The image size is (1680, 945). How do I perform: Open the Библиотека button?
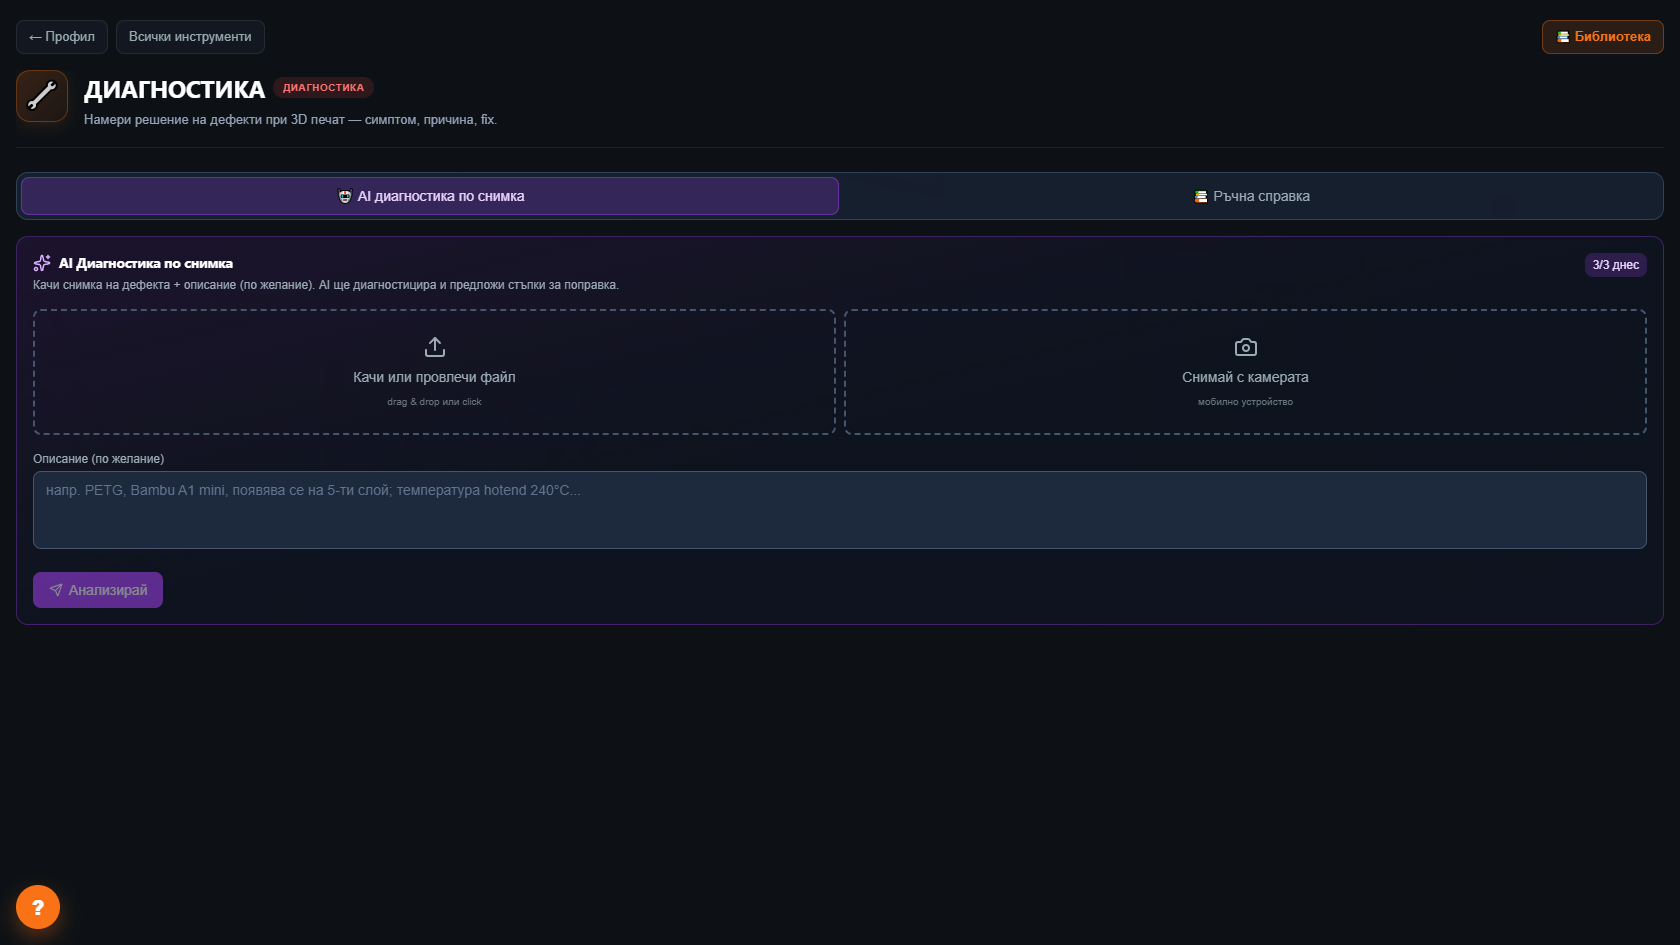tap(1603, 37)
